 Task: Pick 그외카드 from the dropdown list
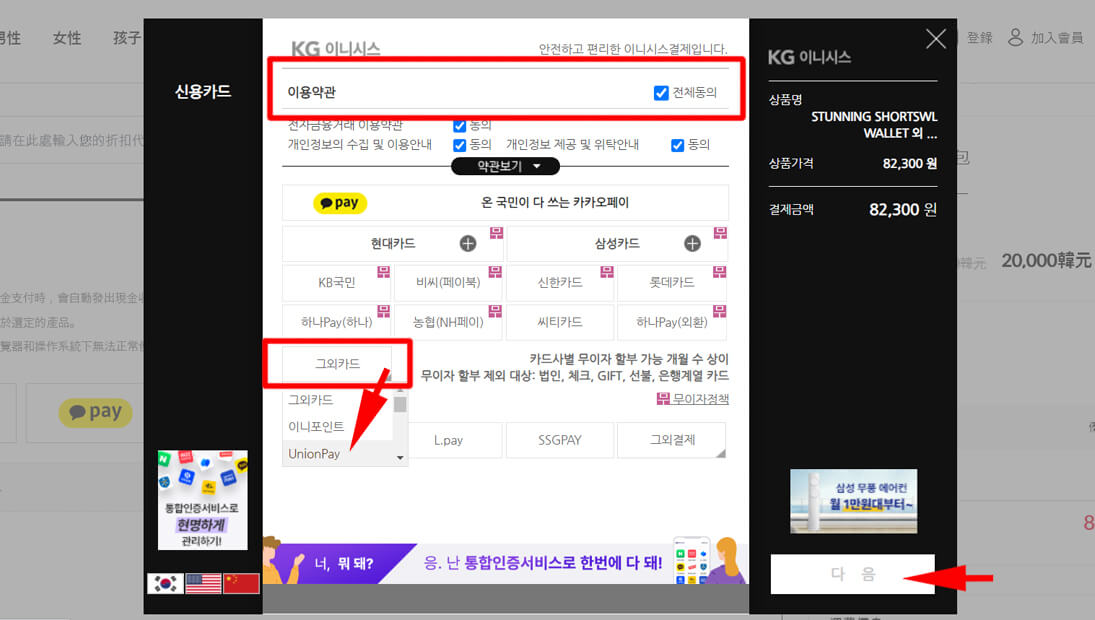311,400
